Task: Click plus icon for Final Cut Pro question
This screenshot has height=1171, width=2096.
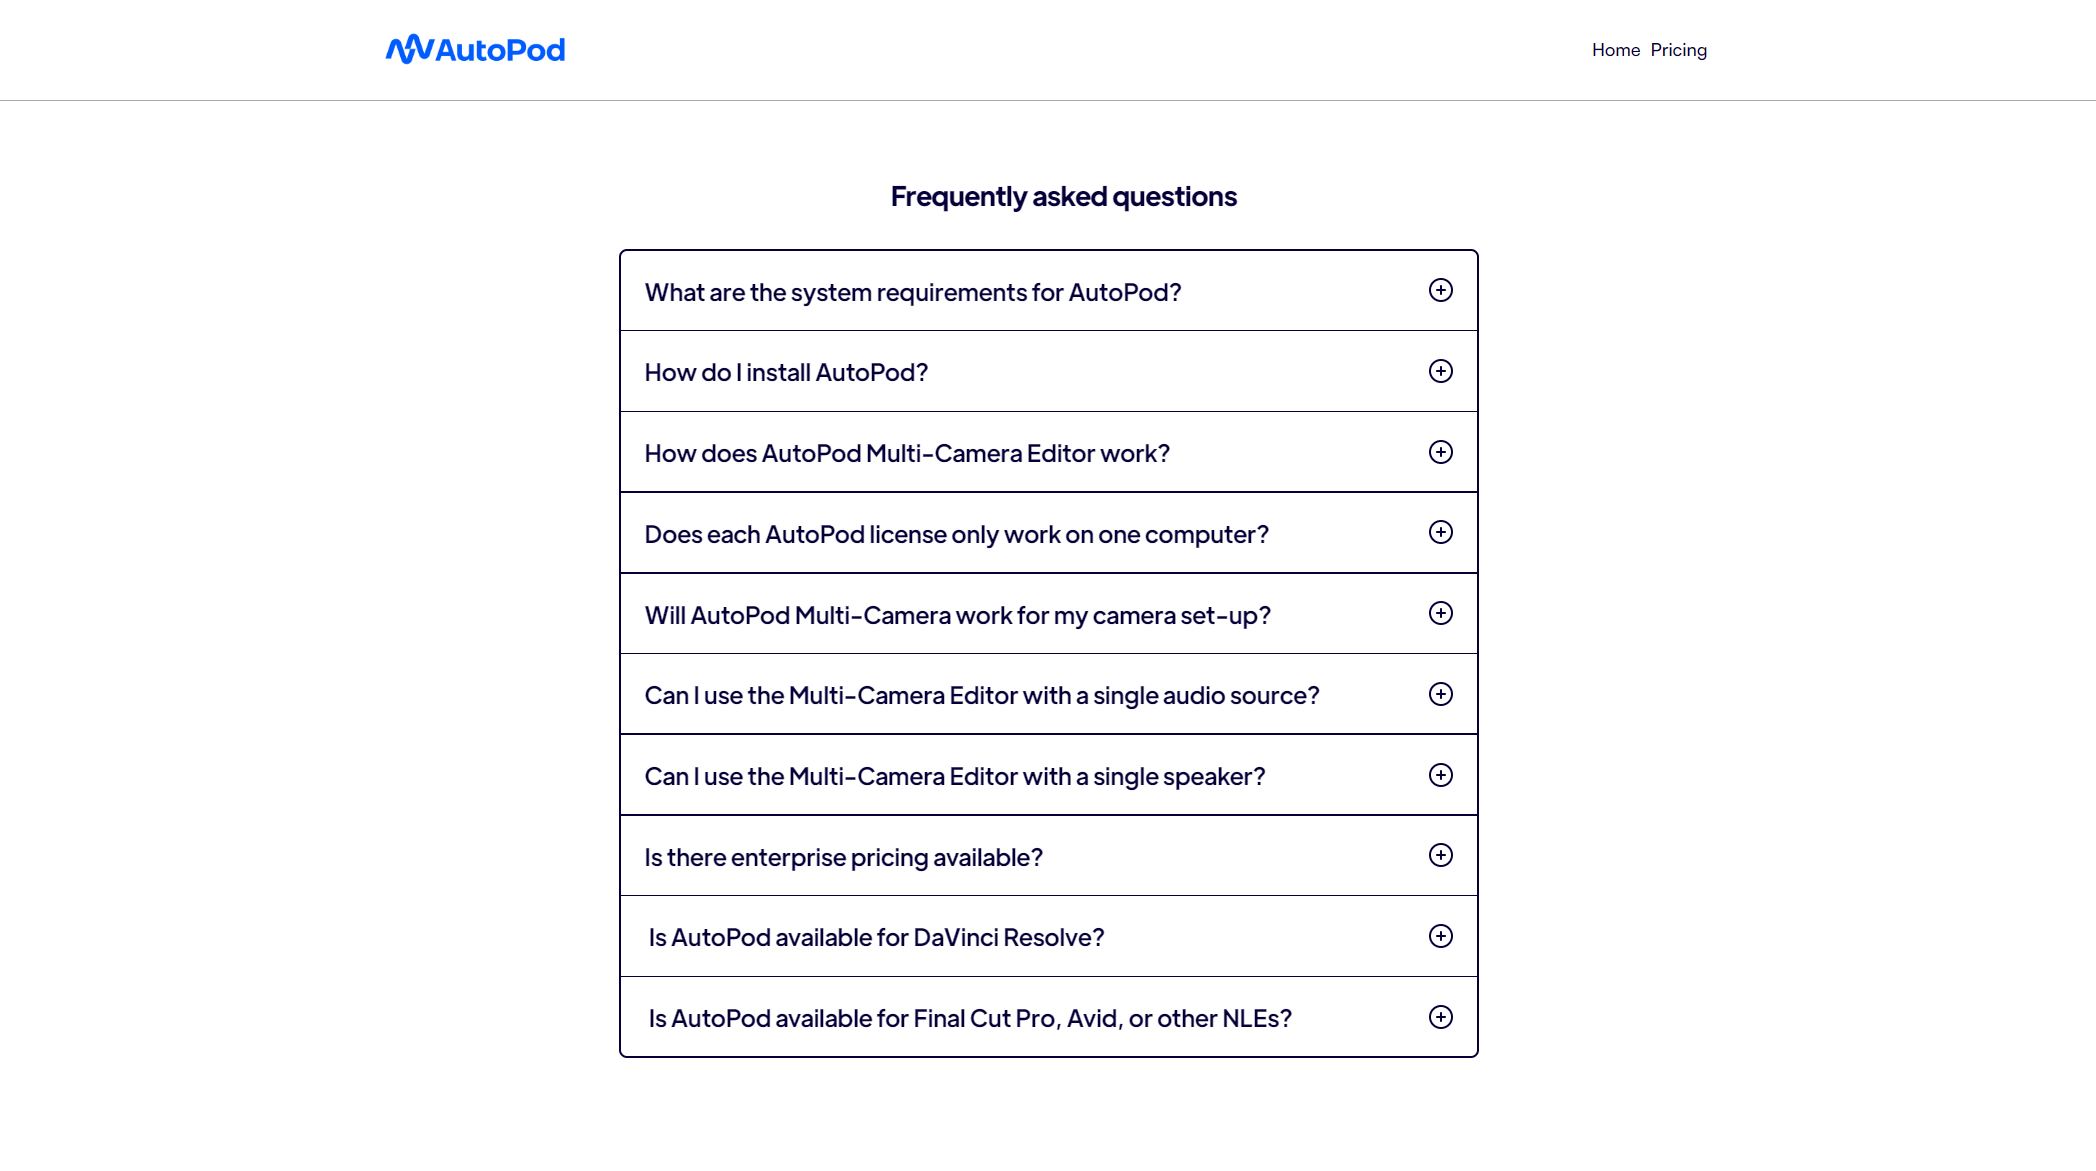Action: pyautogui.click(x=1440, y=1017)
